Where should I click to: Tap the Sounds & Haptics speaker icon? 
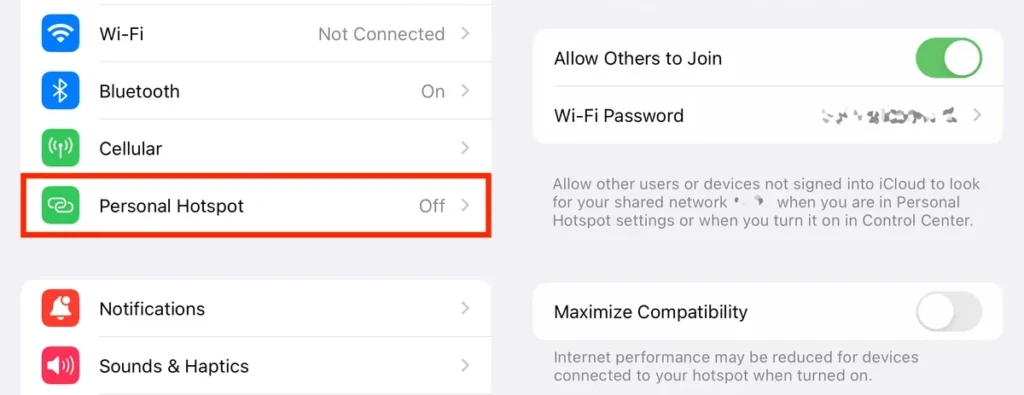[61, 366]
